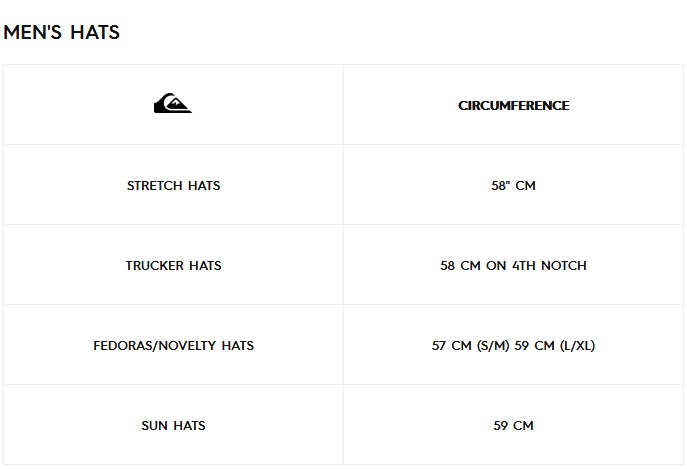
Task: Click the MEN'S HATS page heading
Action: (x=61, y=32)
